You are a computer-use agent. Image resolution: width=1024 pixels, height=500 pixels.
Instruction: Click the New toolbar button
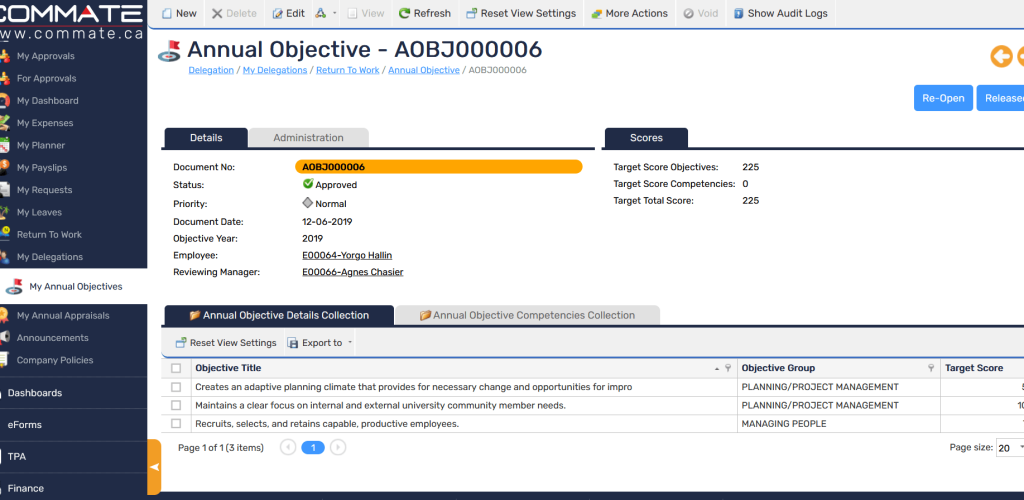click(x=179, y=13)
